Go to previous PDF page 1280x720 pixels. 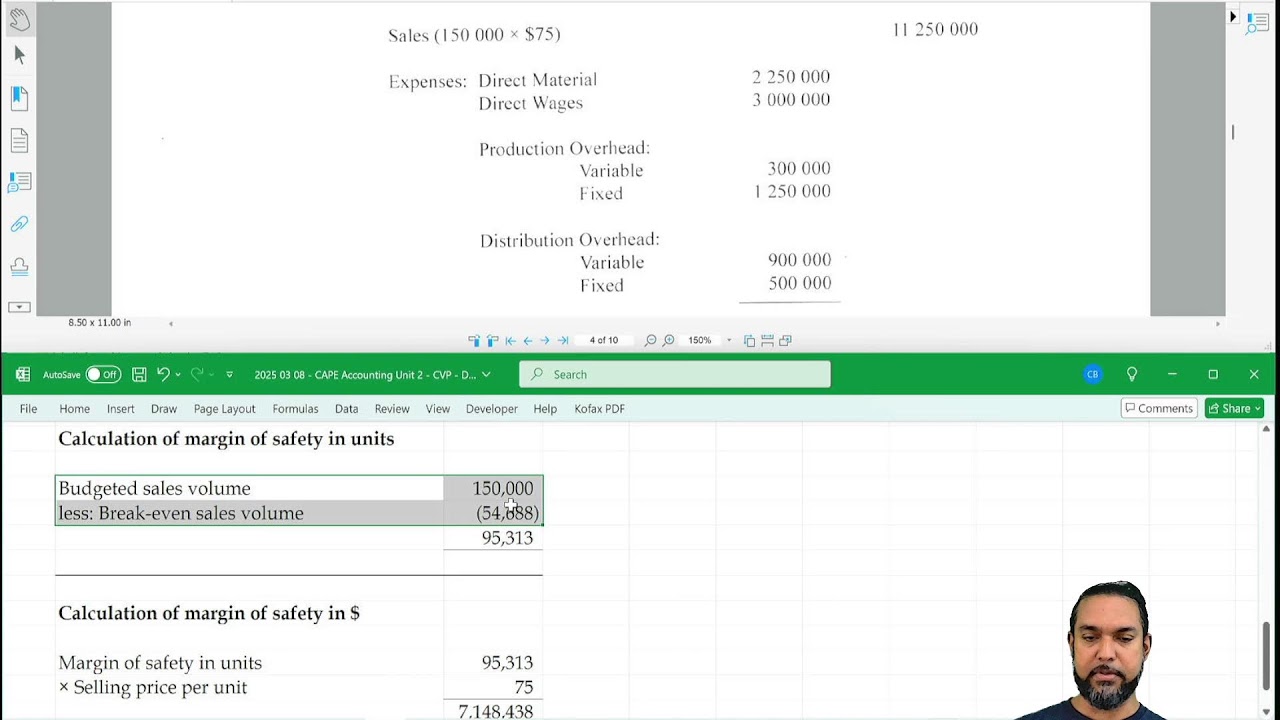(x=527, y=341)
